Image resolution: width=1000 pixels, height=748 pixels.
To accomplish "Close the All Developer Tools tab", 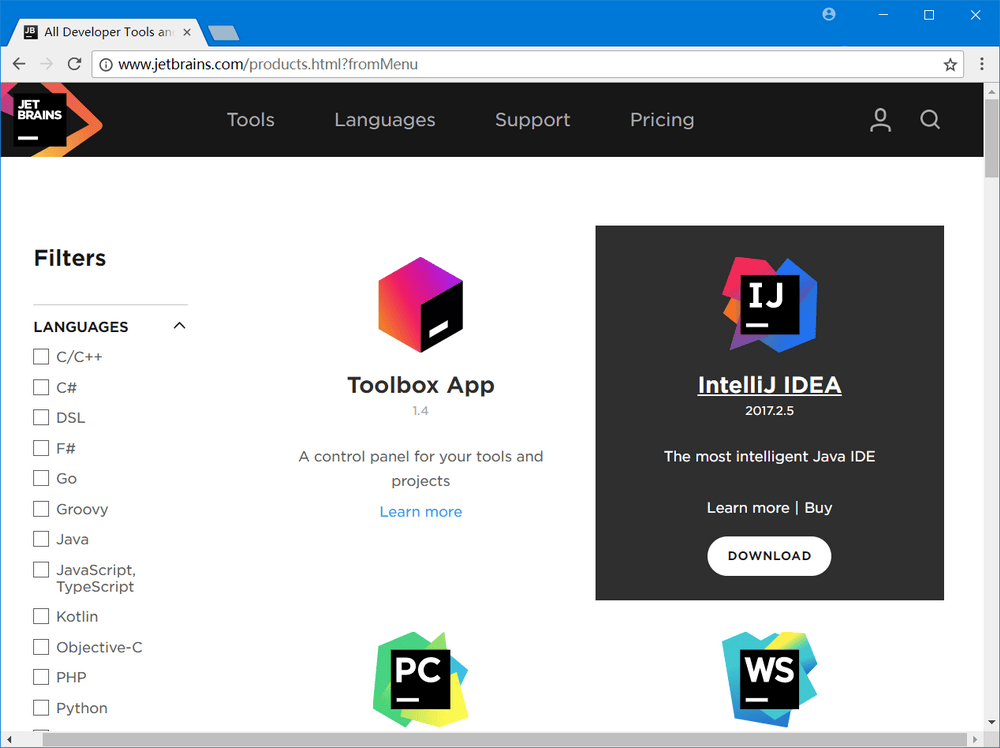I will [187, 32].
